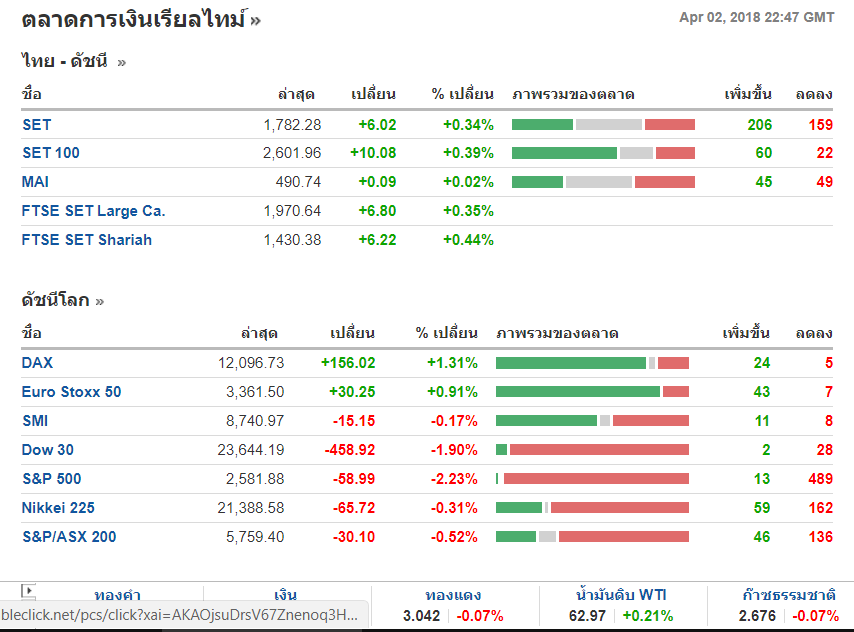This screenshot has height=632, width=854.
Task: Select Euro Stoxx 50 index
Action: 71,392
